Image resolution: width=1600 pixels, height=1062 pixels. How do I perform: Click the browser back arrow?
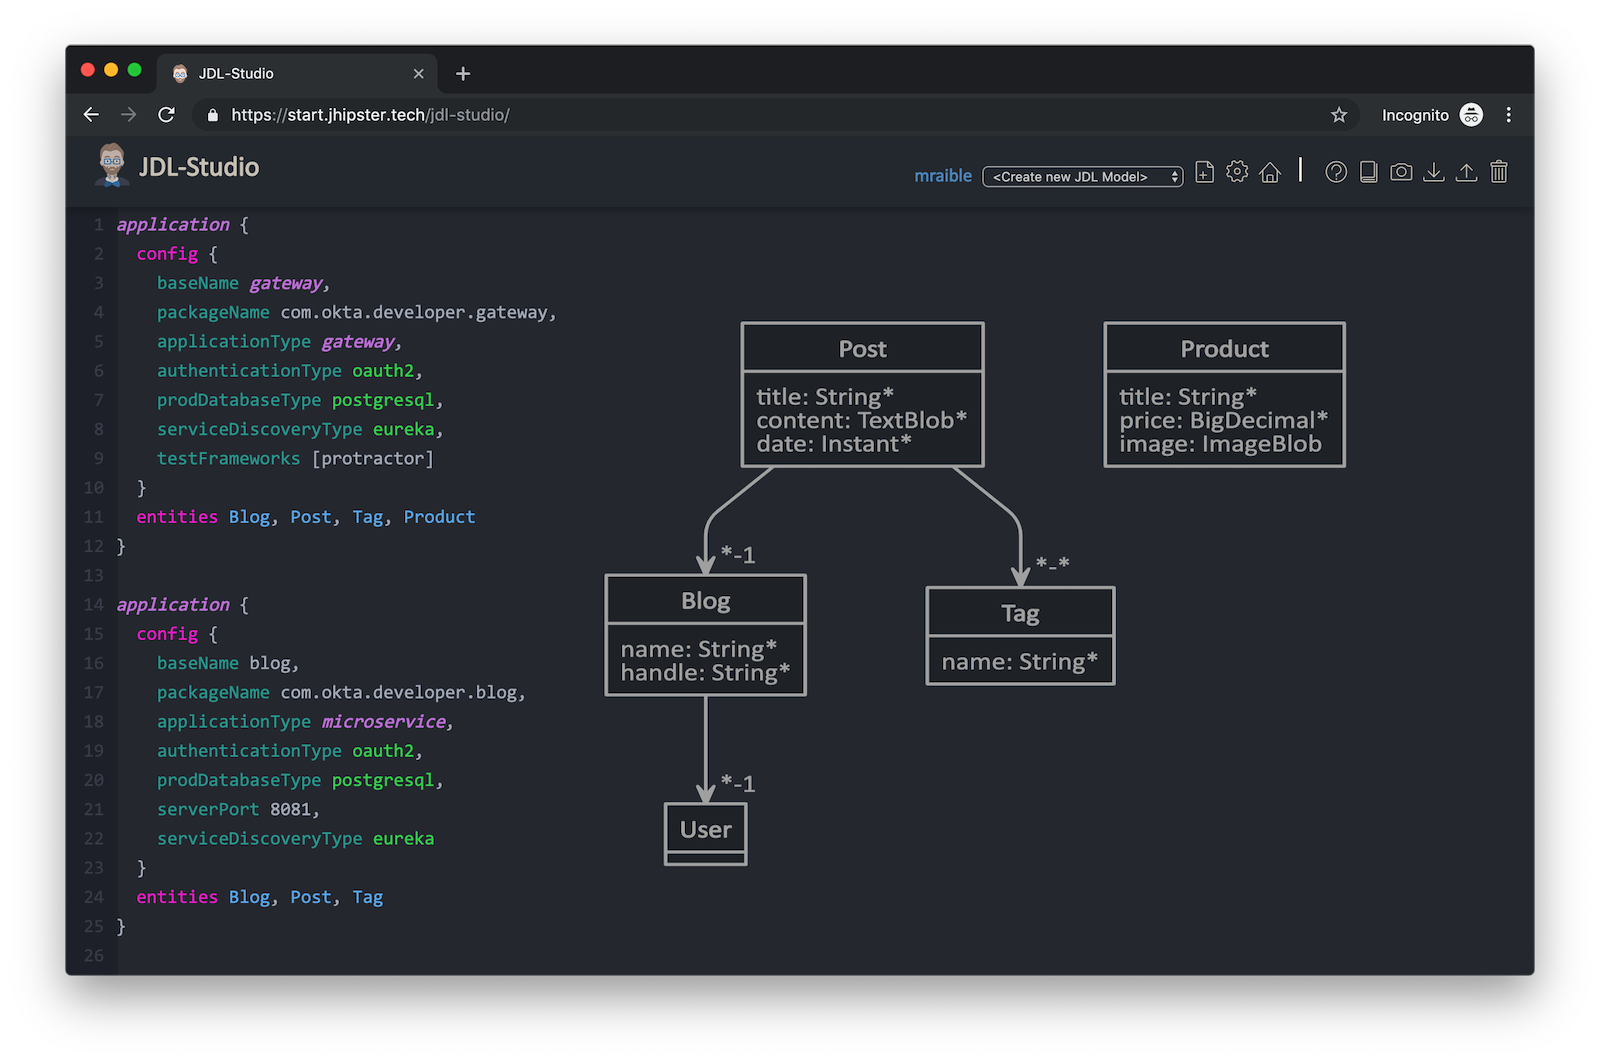pyautogui.click(x=91, y=115)
